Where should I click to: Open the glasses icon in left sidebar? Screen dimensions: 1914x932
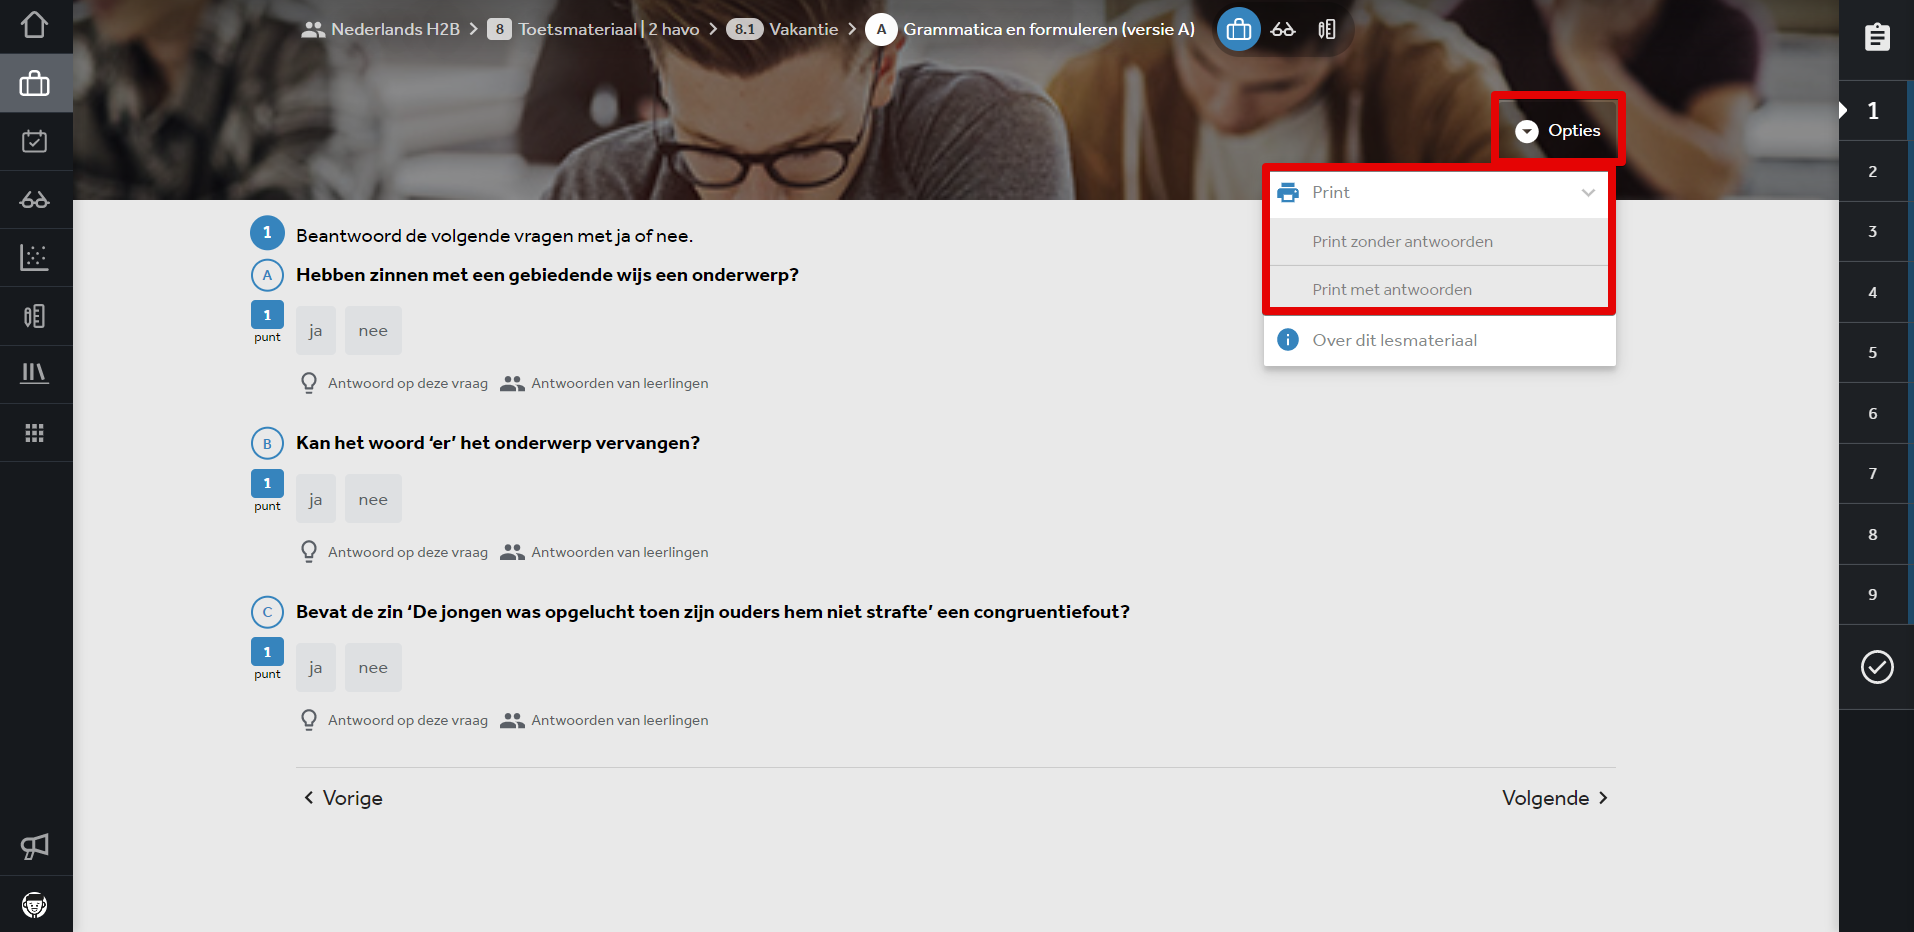34,200
